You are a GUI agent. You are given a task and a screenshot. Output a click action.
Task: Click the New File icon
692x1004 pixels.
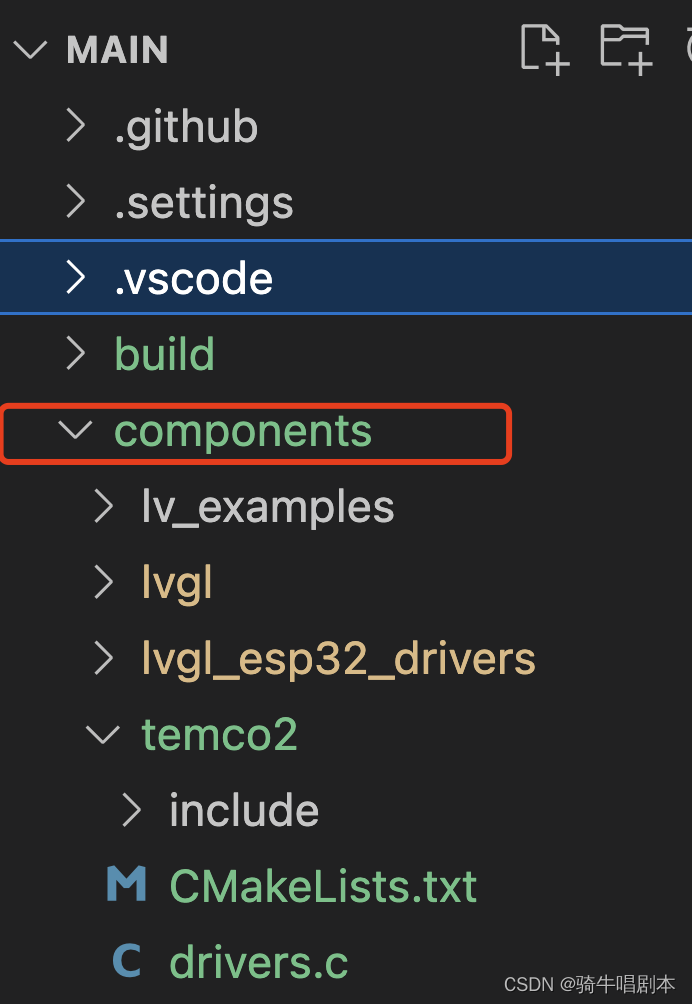[545, 50]
